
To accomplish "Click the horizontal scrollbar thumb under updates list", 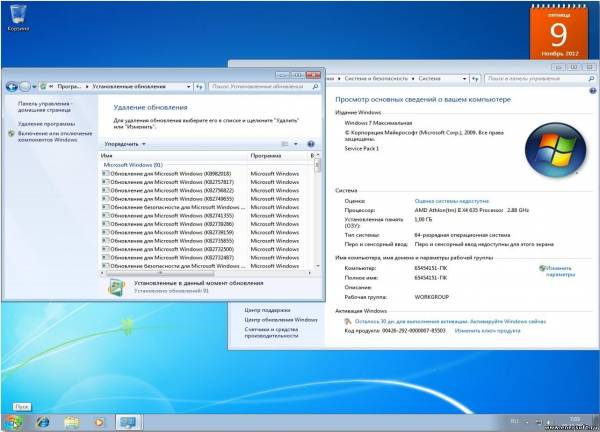I will click(160, 273).
